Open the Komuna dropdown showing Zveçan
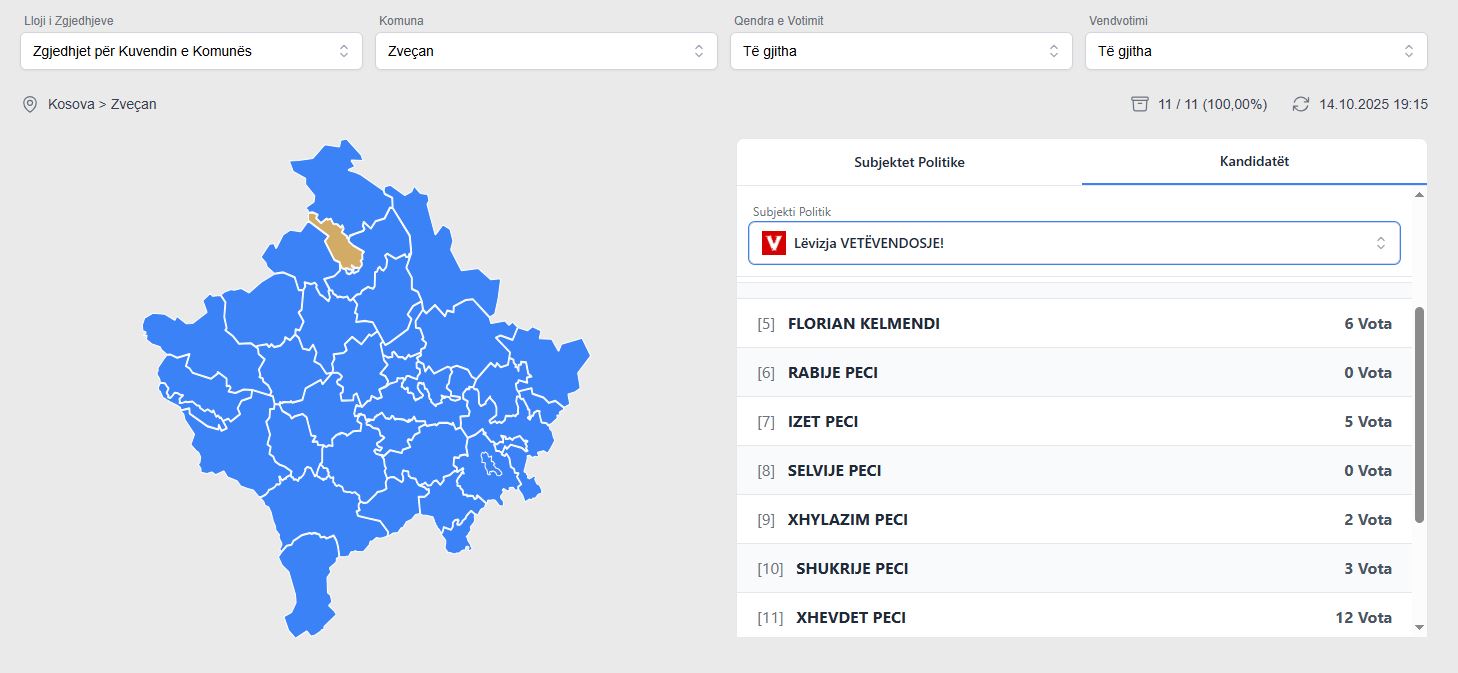 (x=546, y=51)
